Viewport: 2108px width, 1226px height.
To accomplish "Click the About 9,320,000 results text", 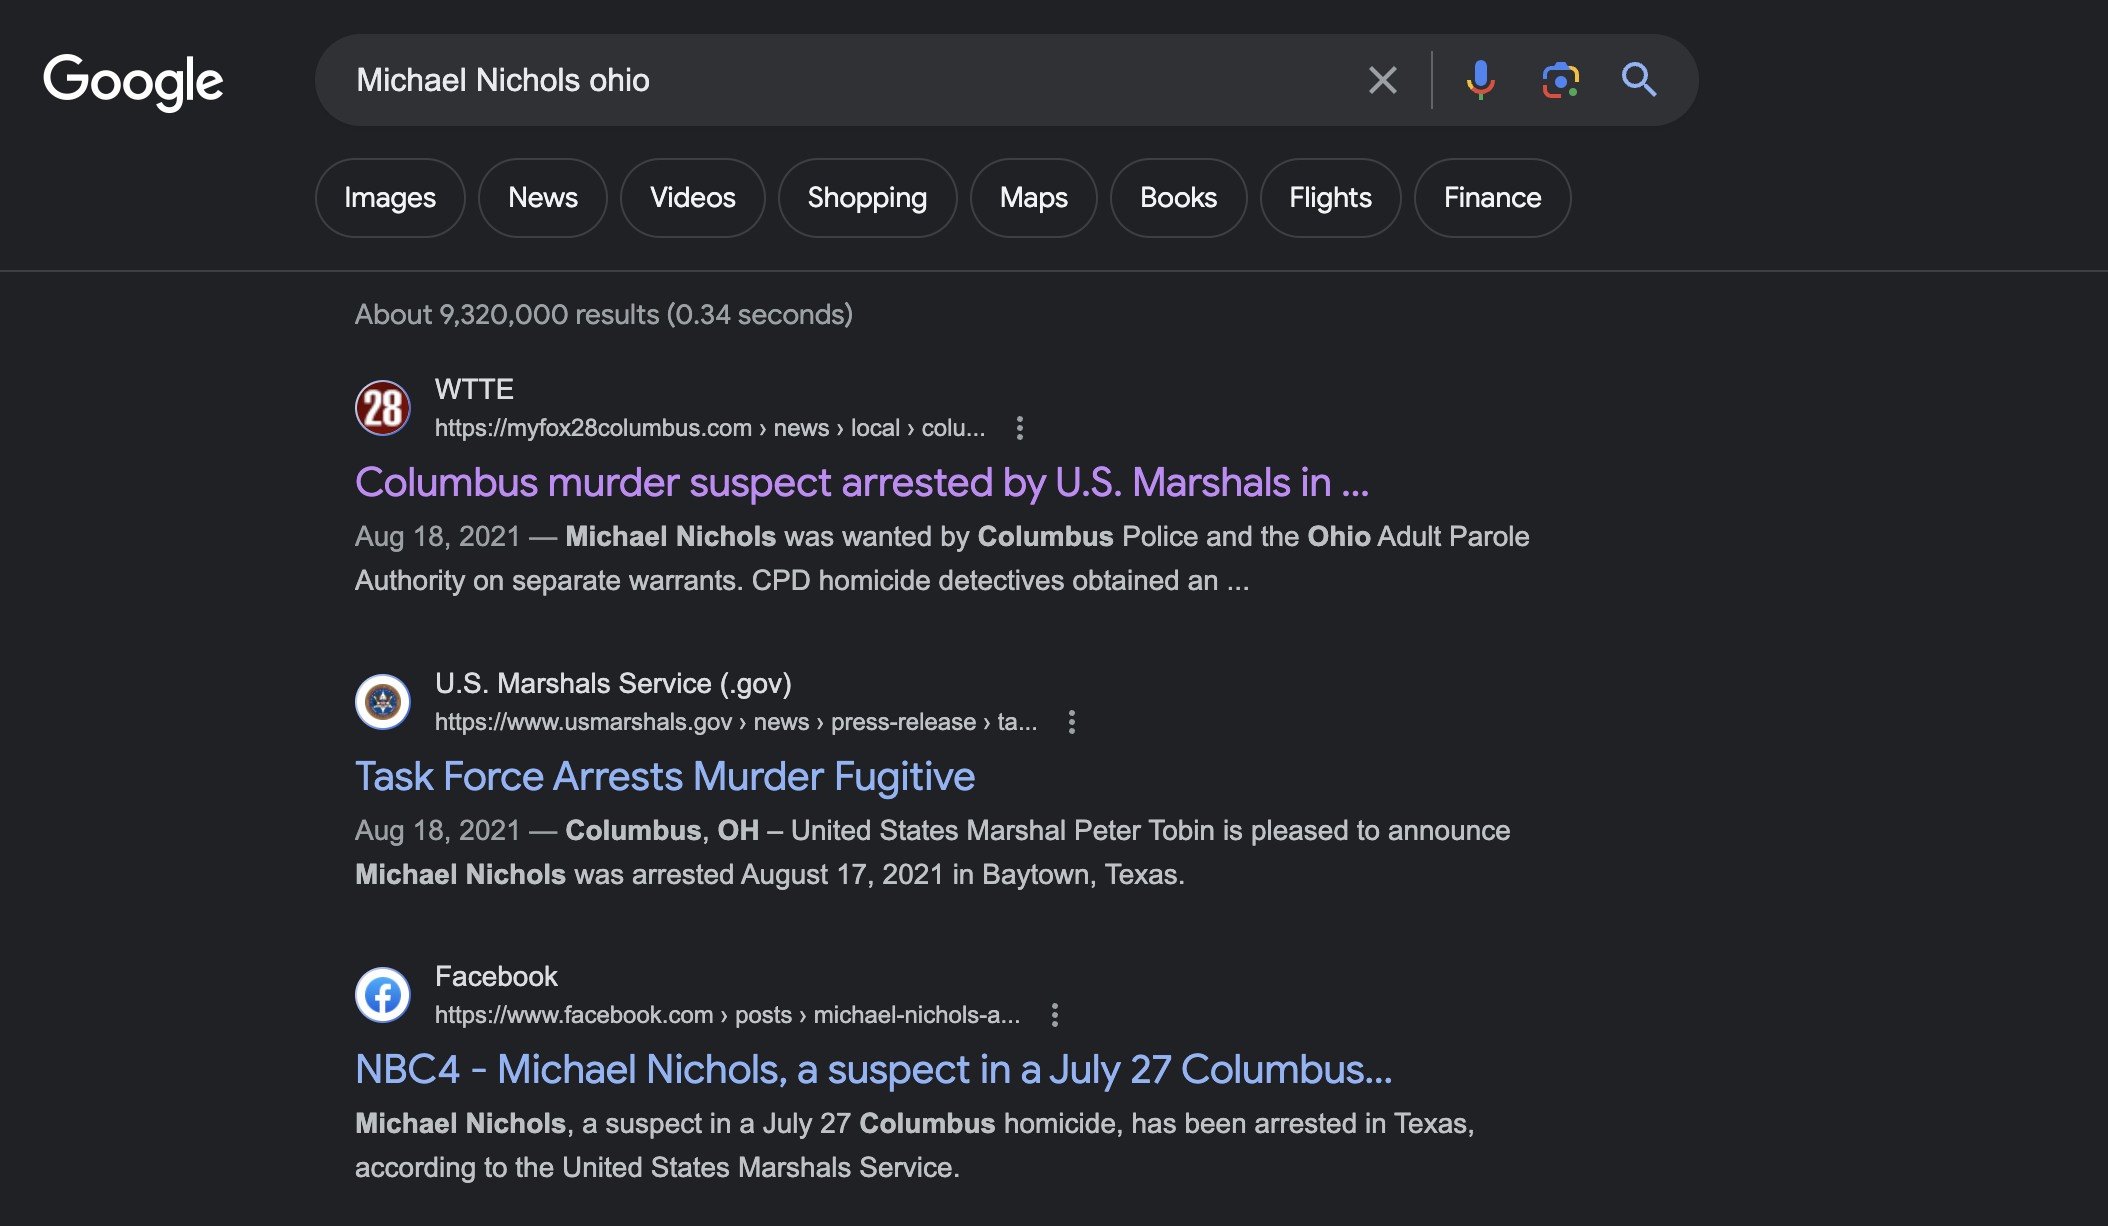I will click(604, 315).
